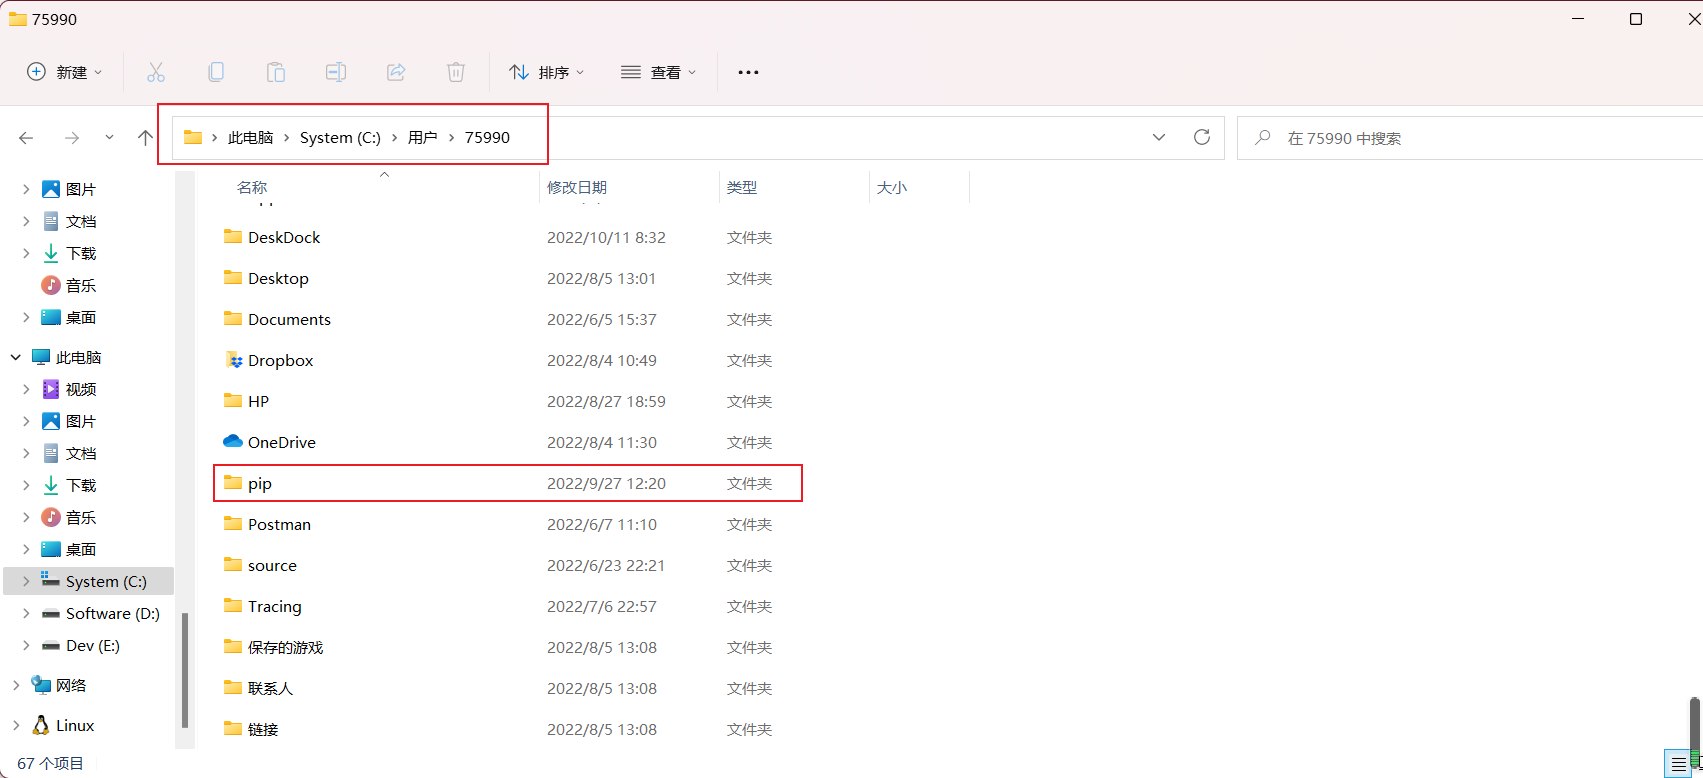Click System (C:) in the address bar breadcrumb
1703x778 pixels.
(x=340, y=138)
